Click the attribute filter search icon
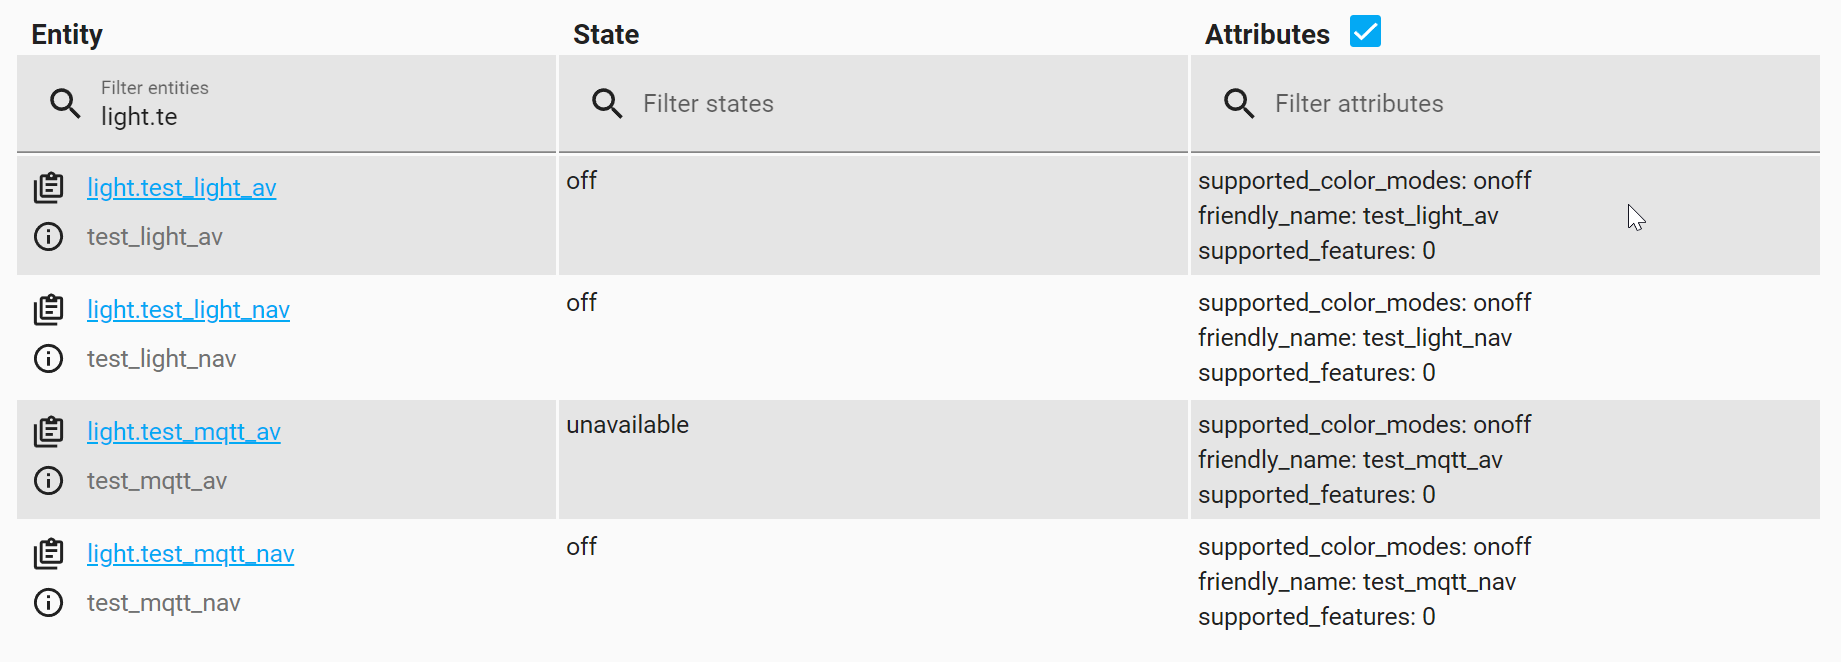The height and width of the screenshot is (662, 1841). (1239, 103)
